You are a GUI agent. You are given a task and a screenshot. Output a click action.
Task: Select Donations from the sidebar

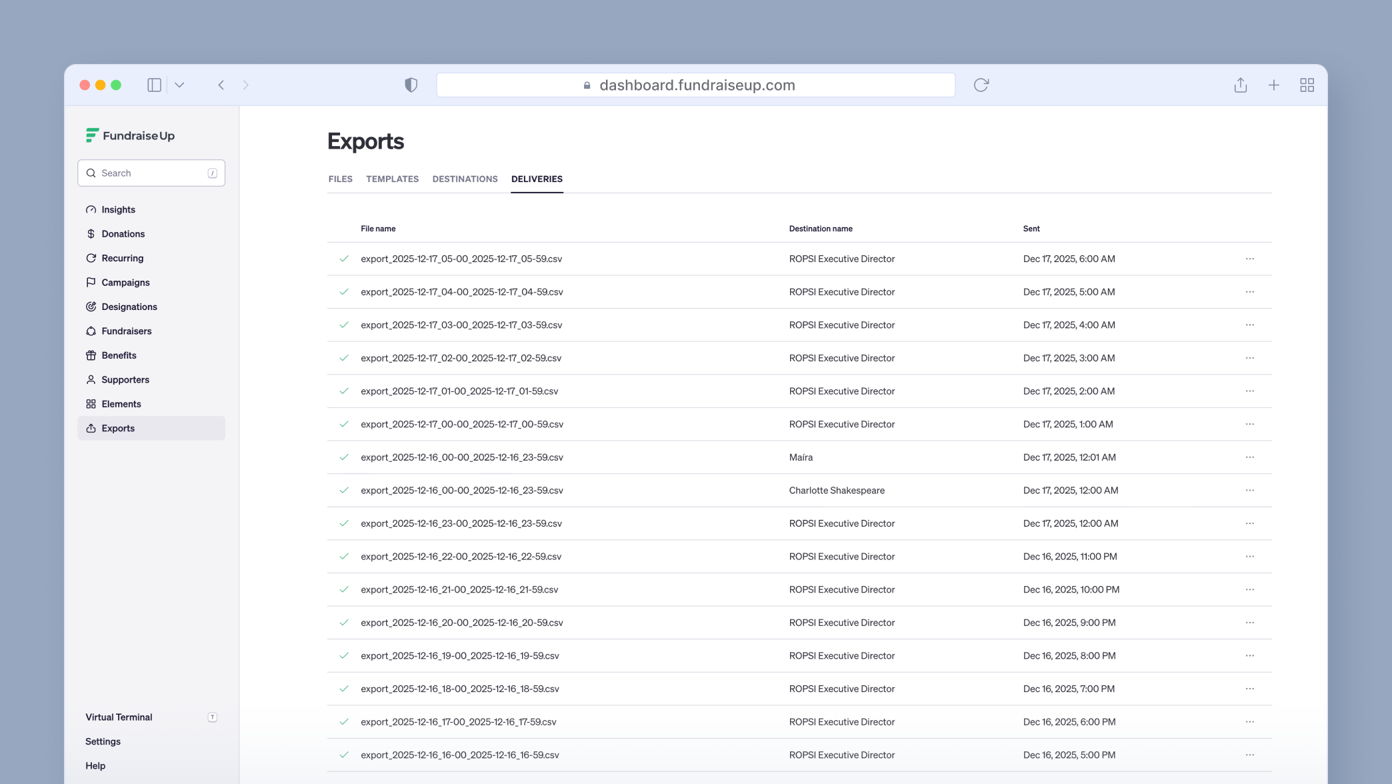[122, 233]
